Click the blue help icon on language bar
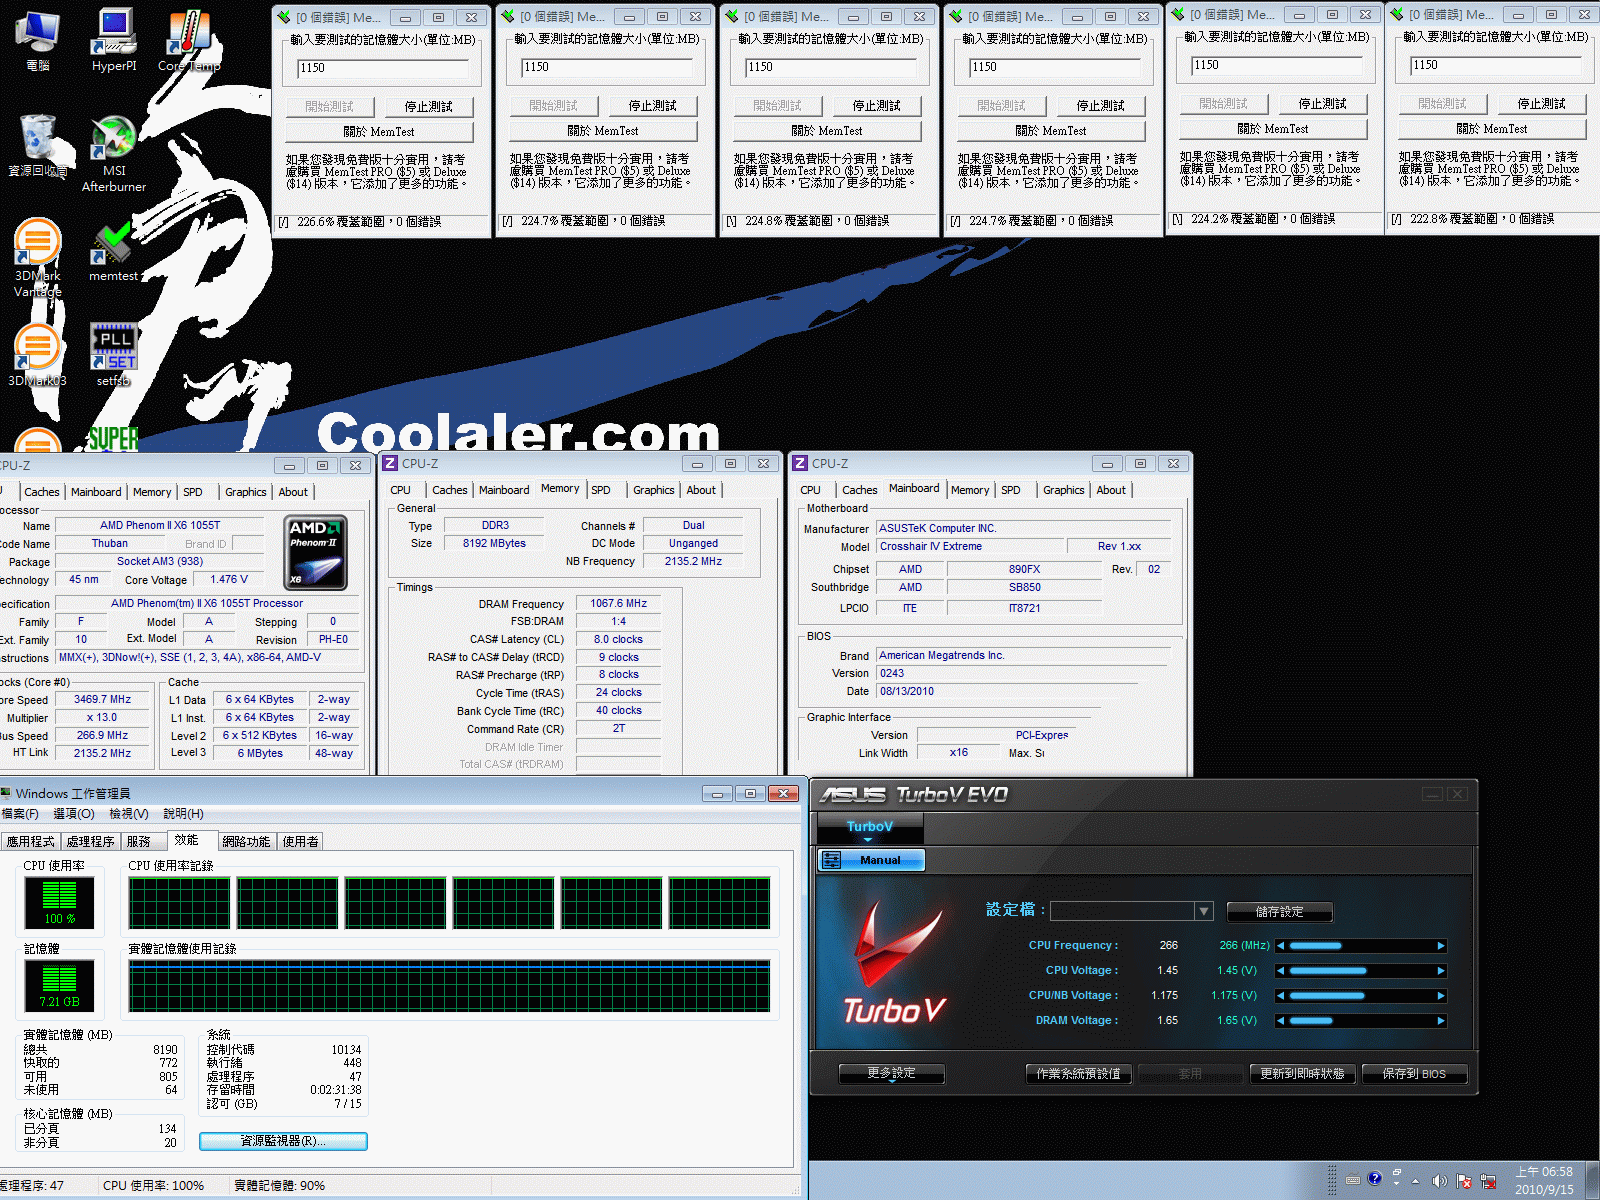Screen dimensions: 1600x1200 click(1375, 1178)
